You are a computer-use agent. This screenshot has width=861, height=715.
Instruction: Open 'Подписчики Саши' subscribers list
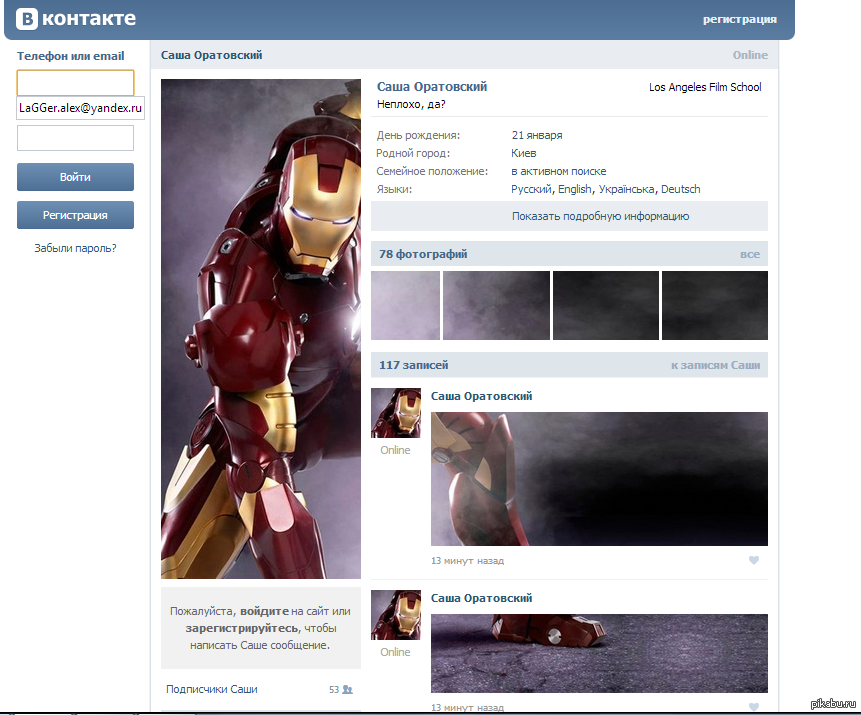pos(212,689)
